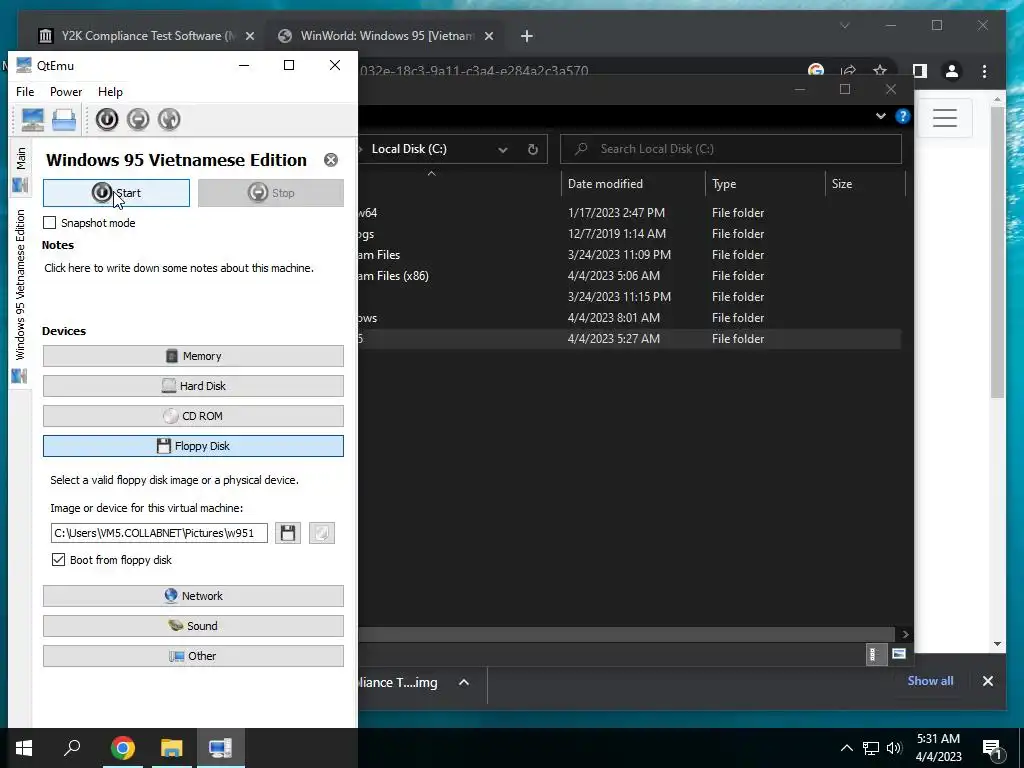Click the File Explorer help icon
1024x768 pixels.
(903, 116)
